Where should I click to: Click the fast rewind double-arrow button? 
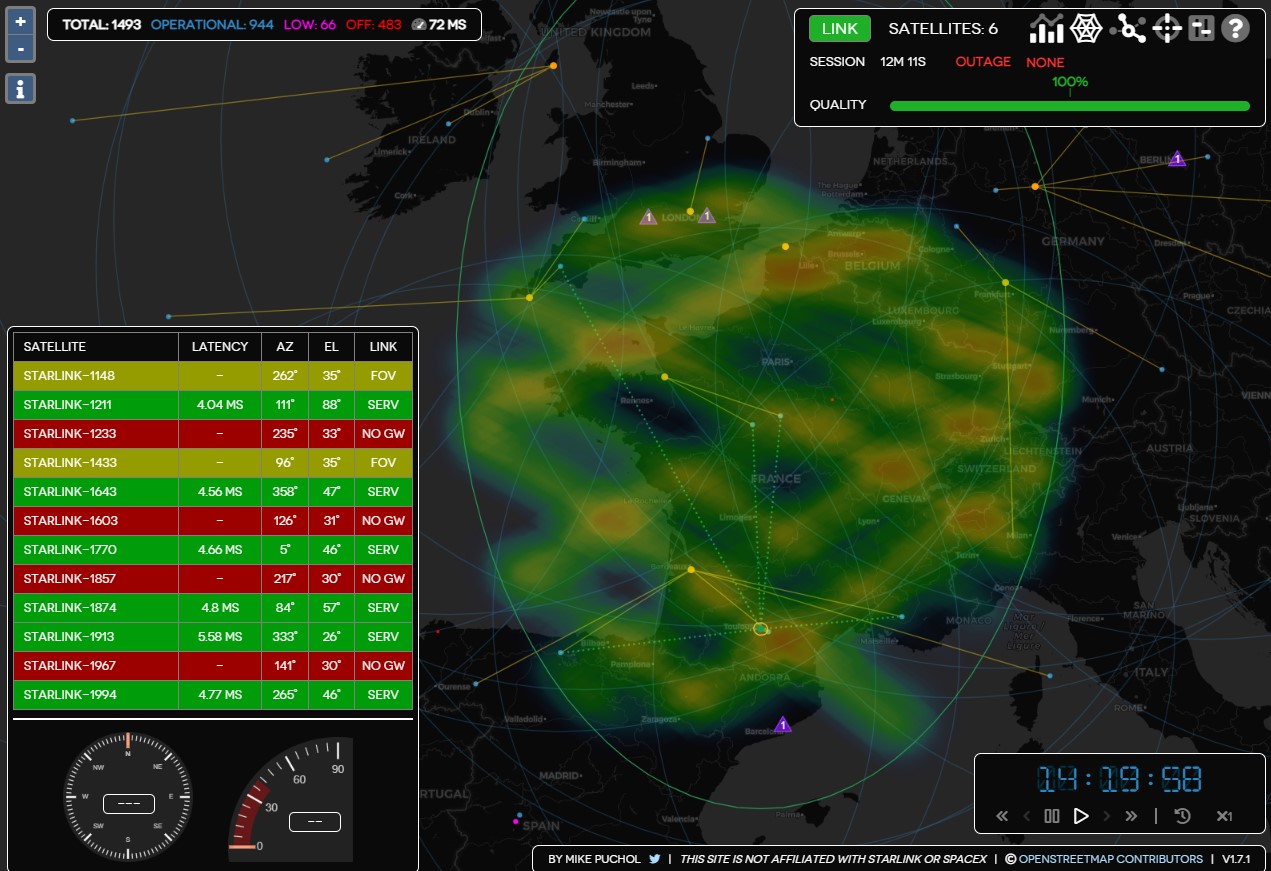tap(1002, 816)
